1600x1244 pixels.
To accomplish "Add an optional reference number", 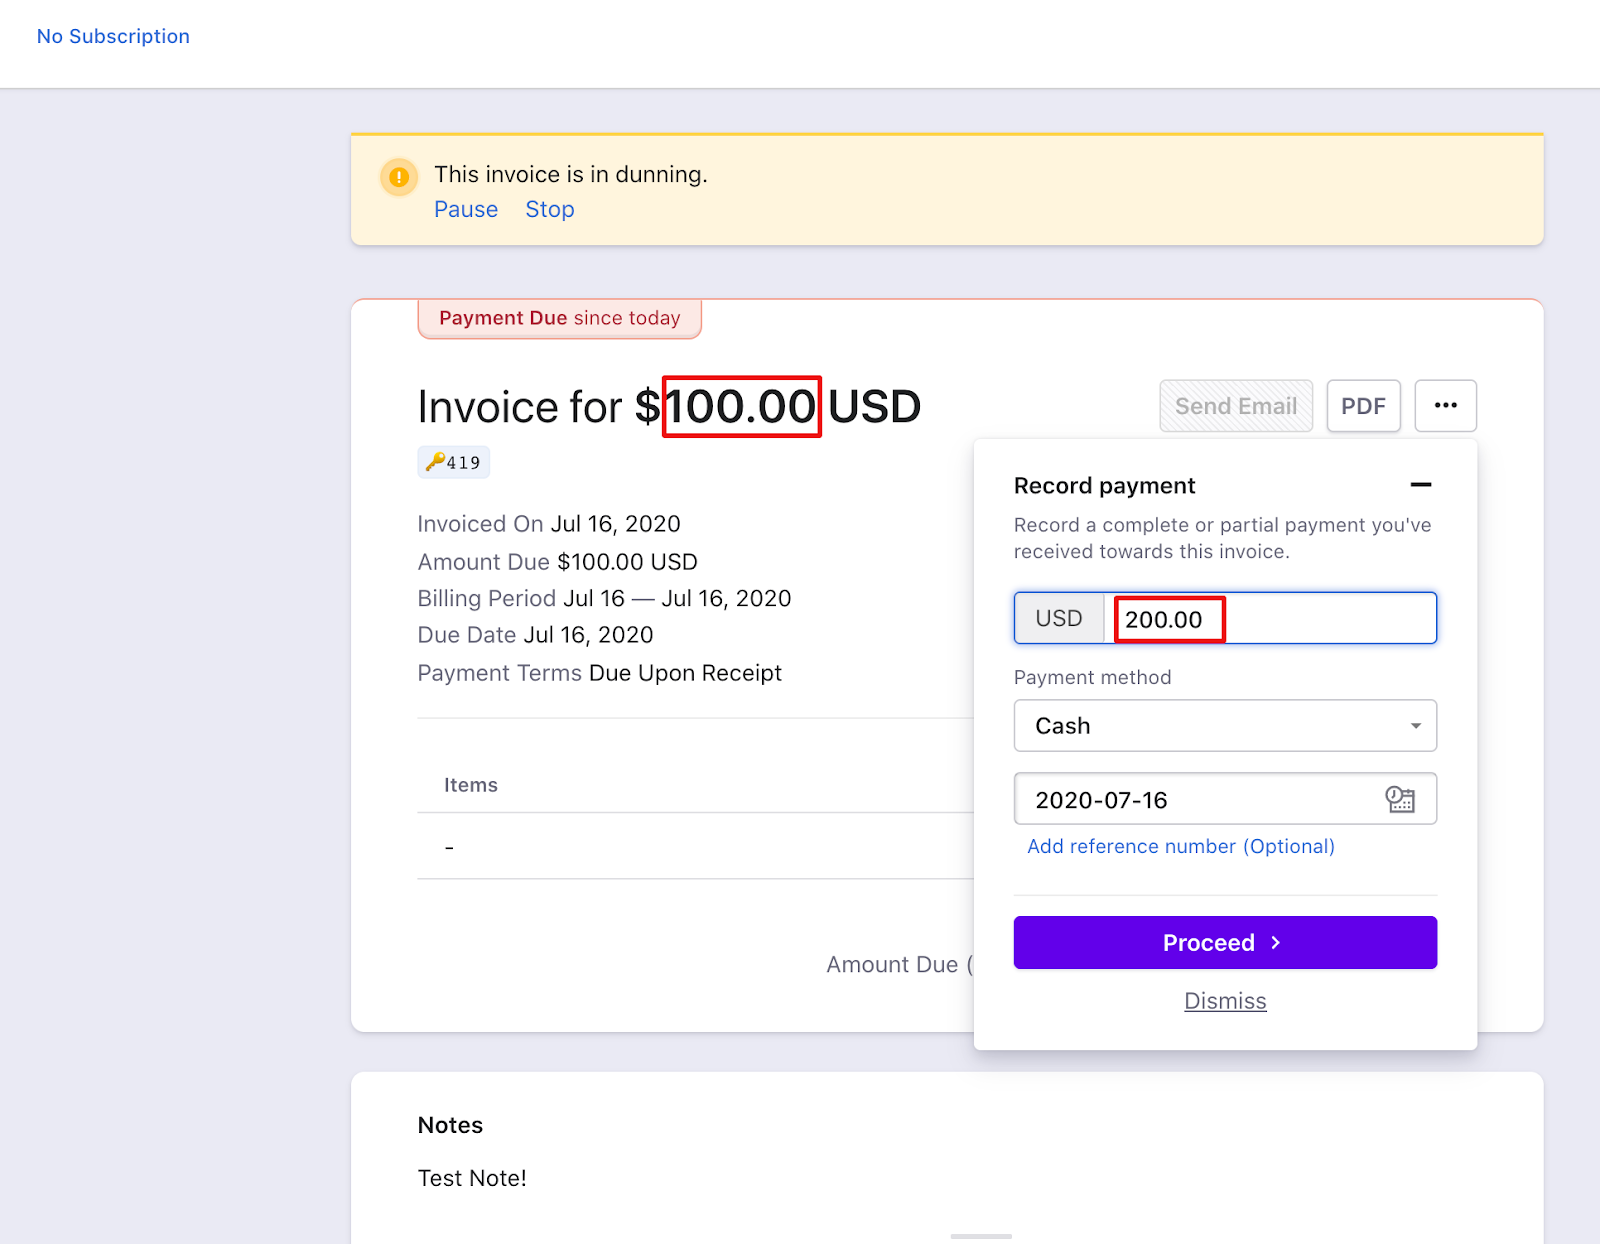I will pyautogui.click(x=1180, y=846).
